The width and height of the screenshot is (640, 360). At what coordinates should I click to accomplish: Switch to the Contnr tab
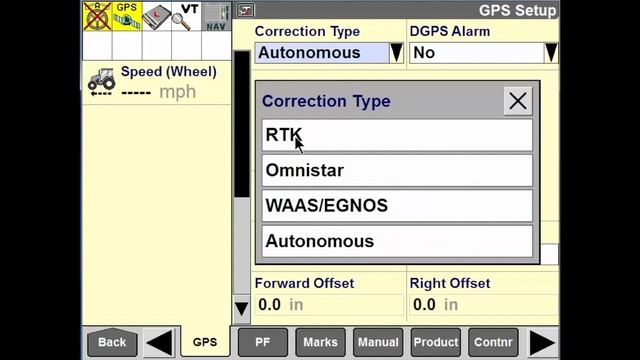pos(493,342)
